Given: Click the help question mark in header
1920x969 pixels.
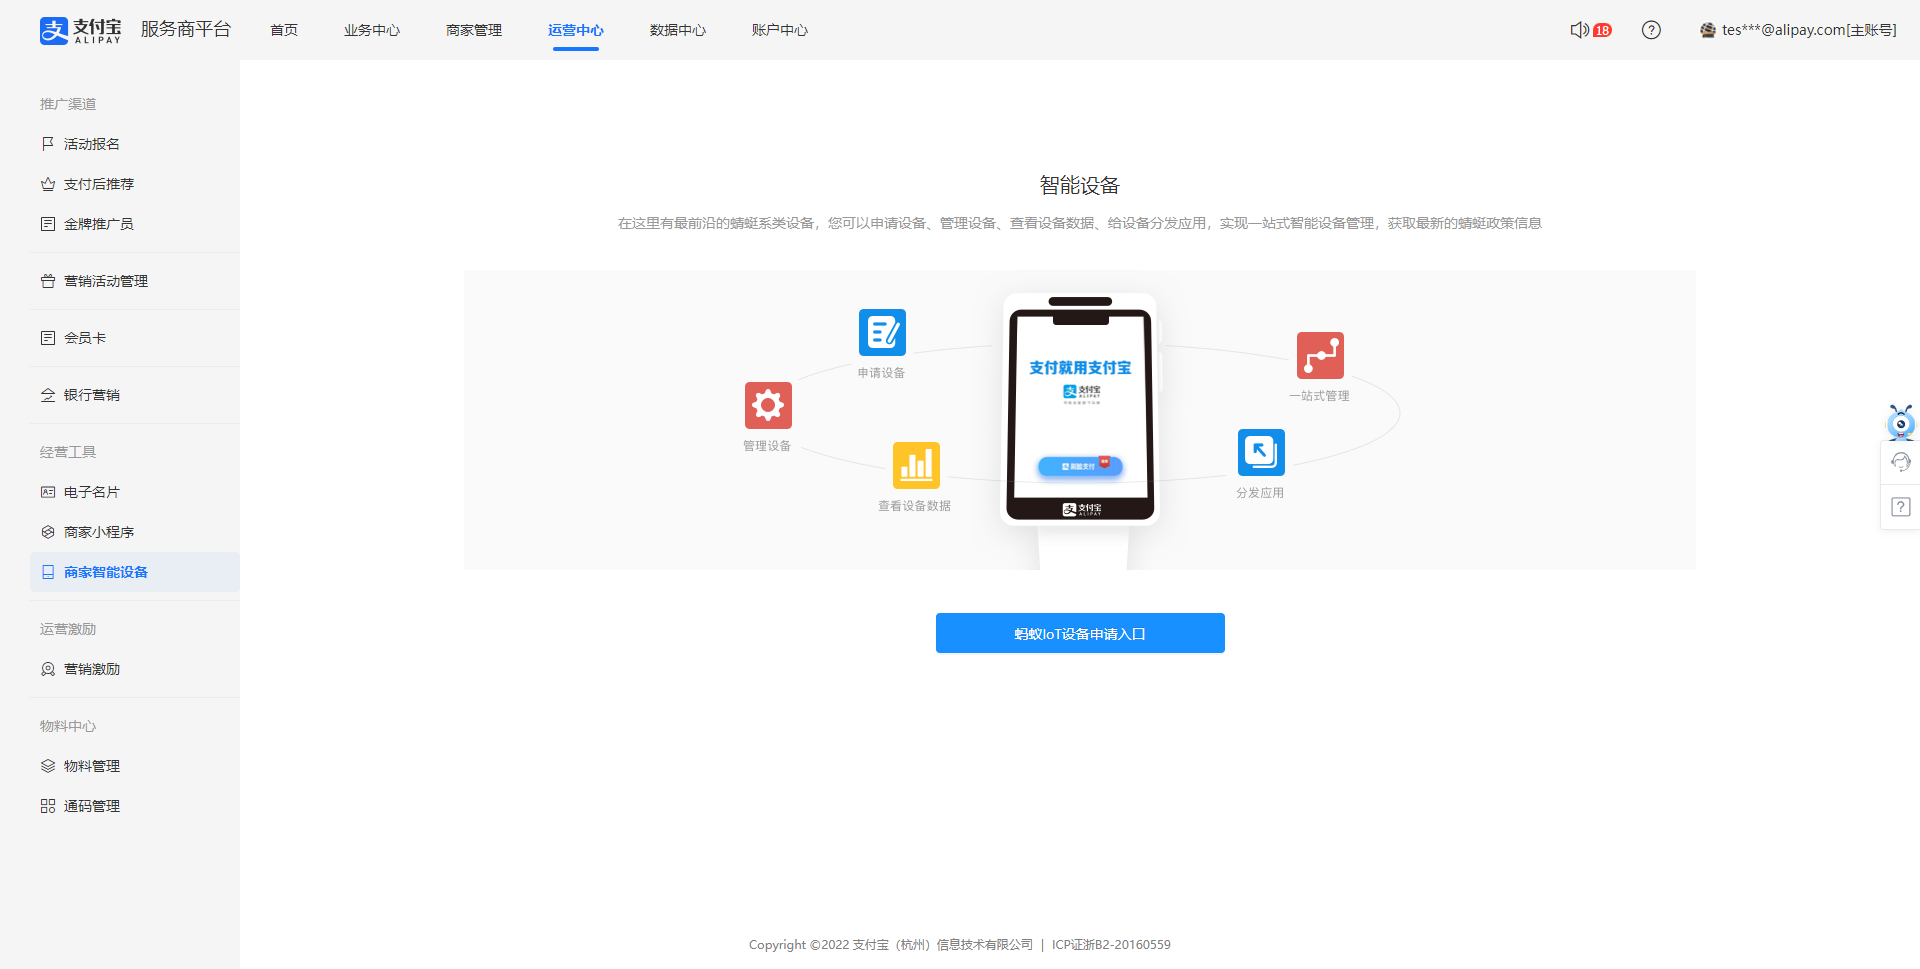Looking at the screenshot, I should coord(1651,30).
